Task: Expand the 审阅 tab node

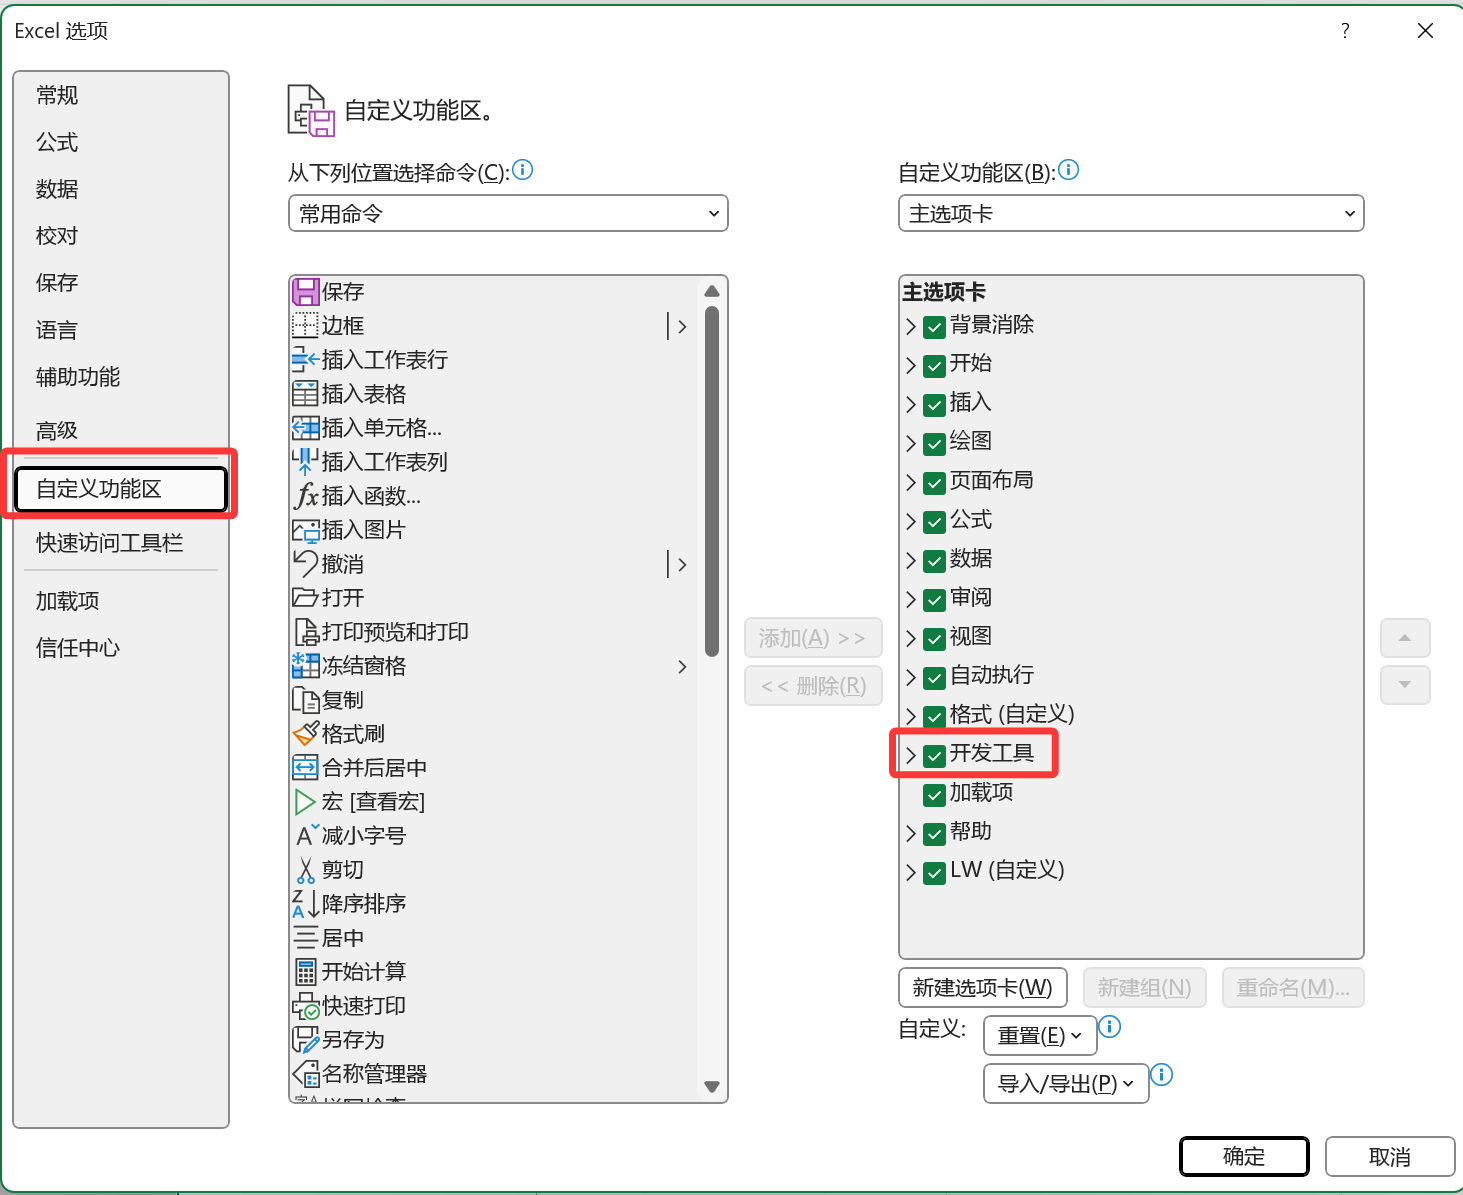Action: [910, 599]
